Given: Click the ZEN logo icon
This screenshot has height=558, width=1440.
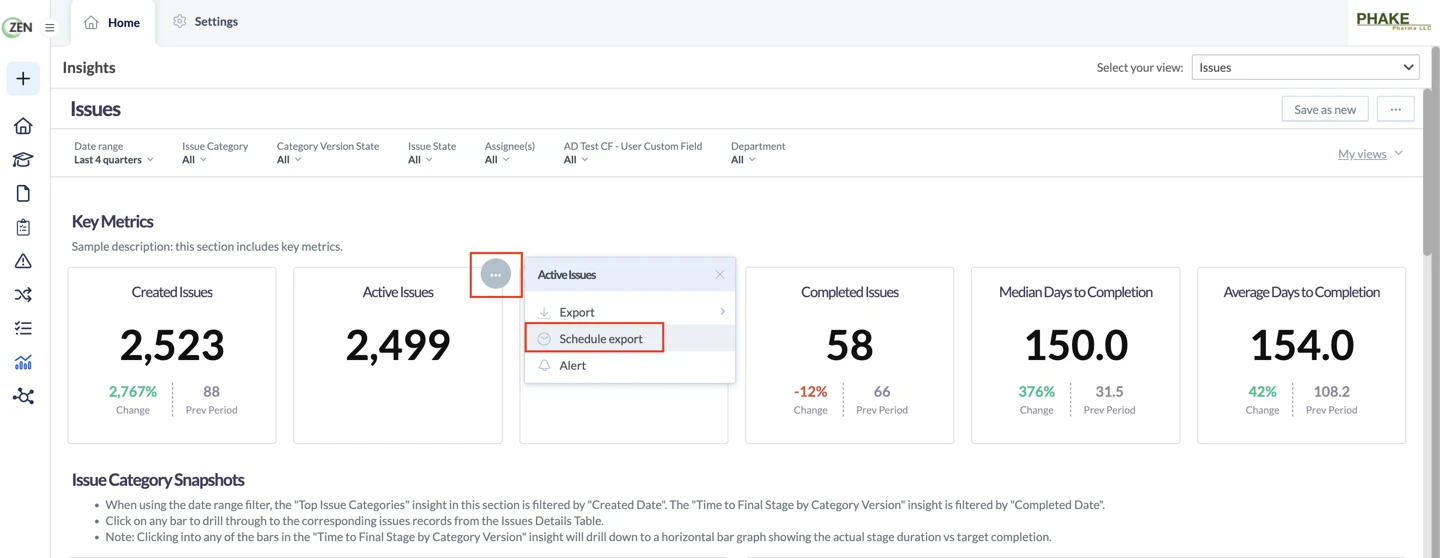Looking at the screenshot, I should (x=17, y=27).
